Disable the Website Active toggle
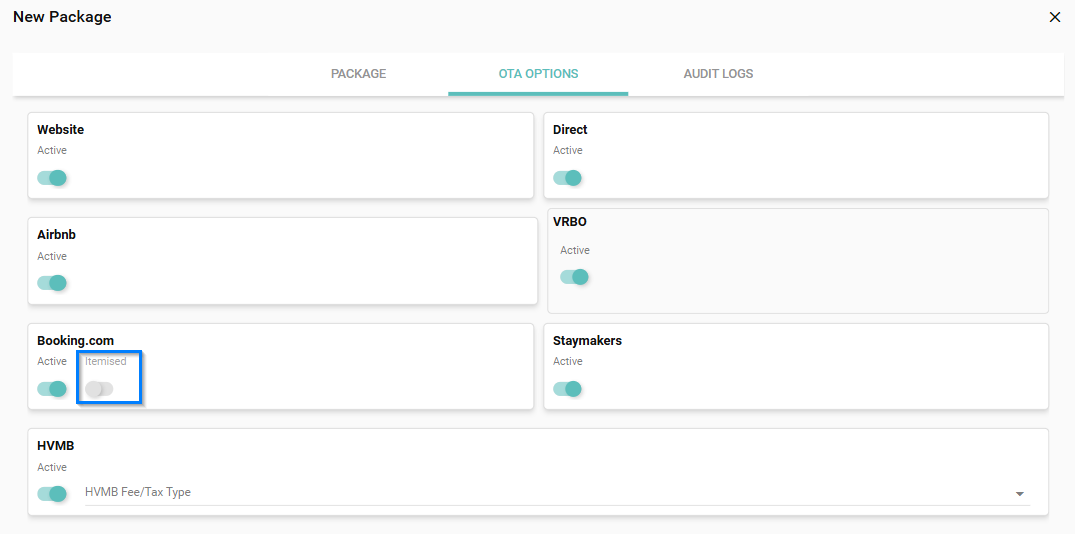The image size is (1075, 534). tap(52, 178)
